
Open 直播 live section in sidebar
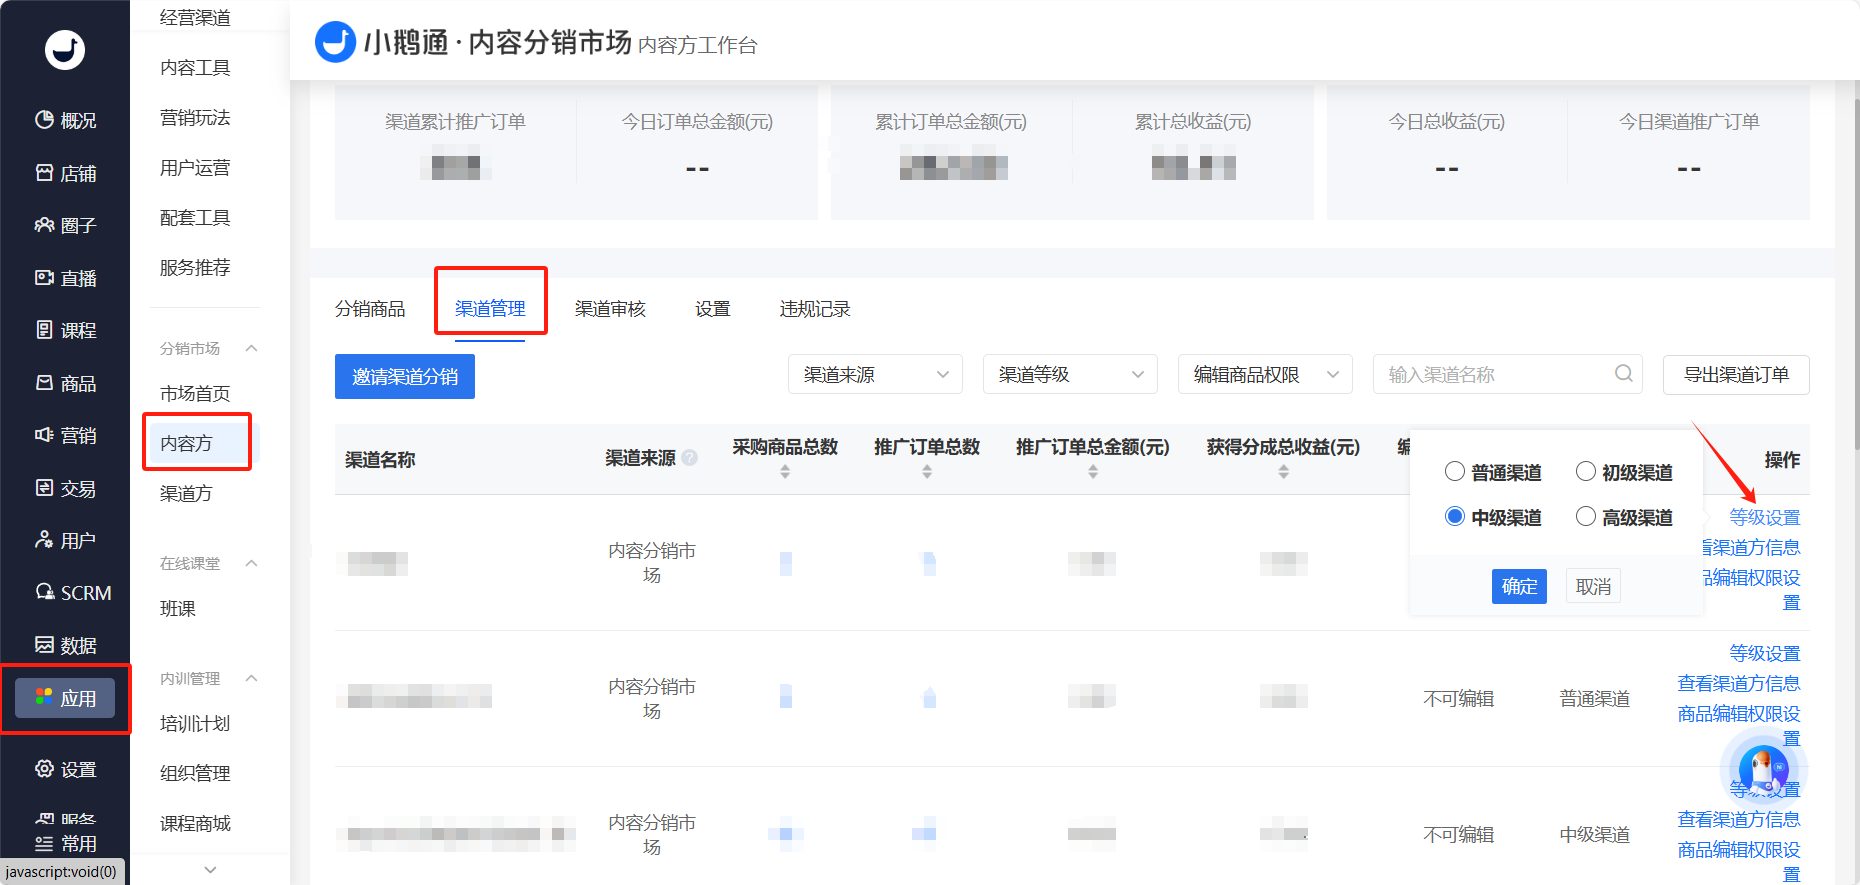pos(65,278)
